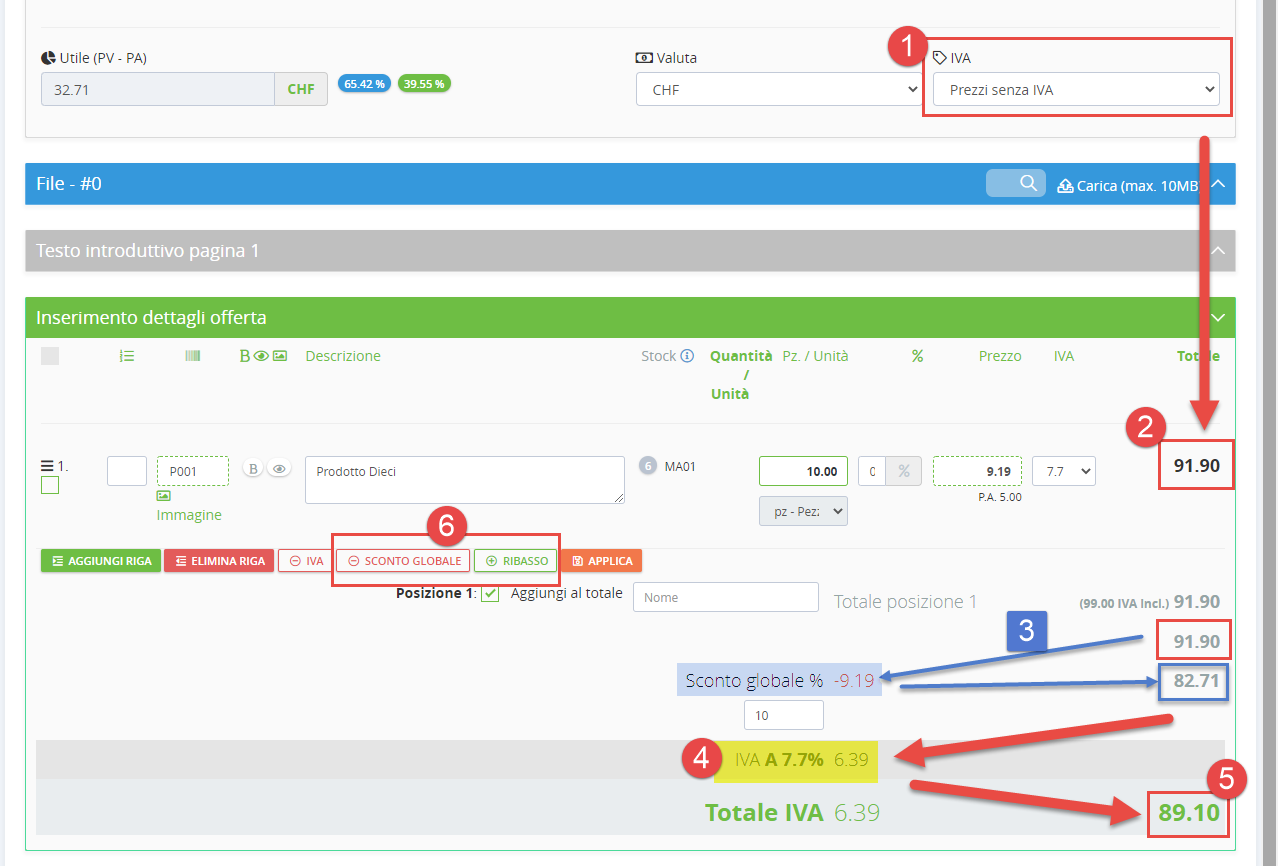The width and height of the screenshot is (1278, 866).
Task: Click the barcode column header icon
Action: pos(192,356)
